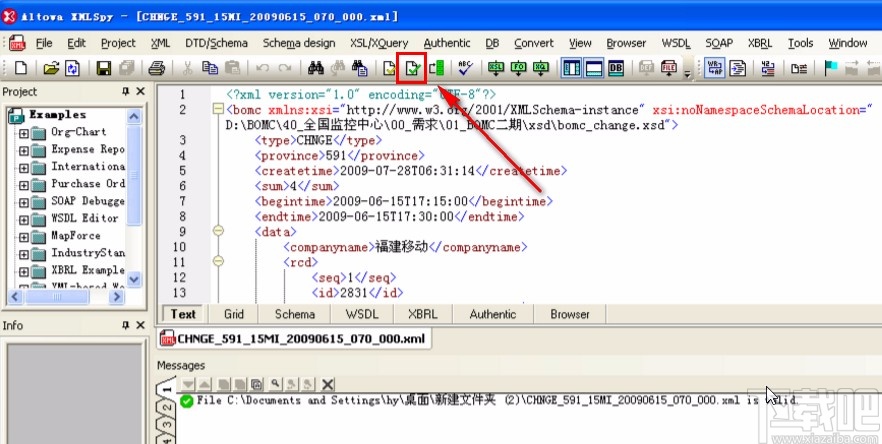The width and height of the screenshot is (882, 444).
Task: Open the Convert menu
Action: click(x=534, y=43)
